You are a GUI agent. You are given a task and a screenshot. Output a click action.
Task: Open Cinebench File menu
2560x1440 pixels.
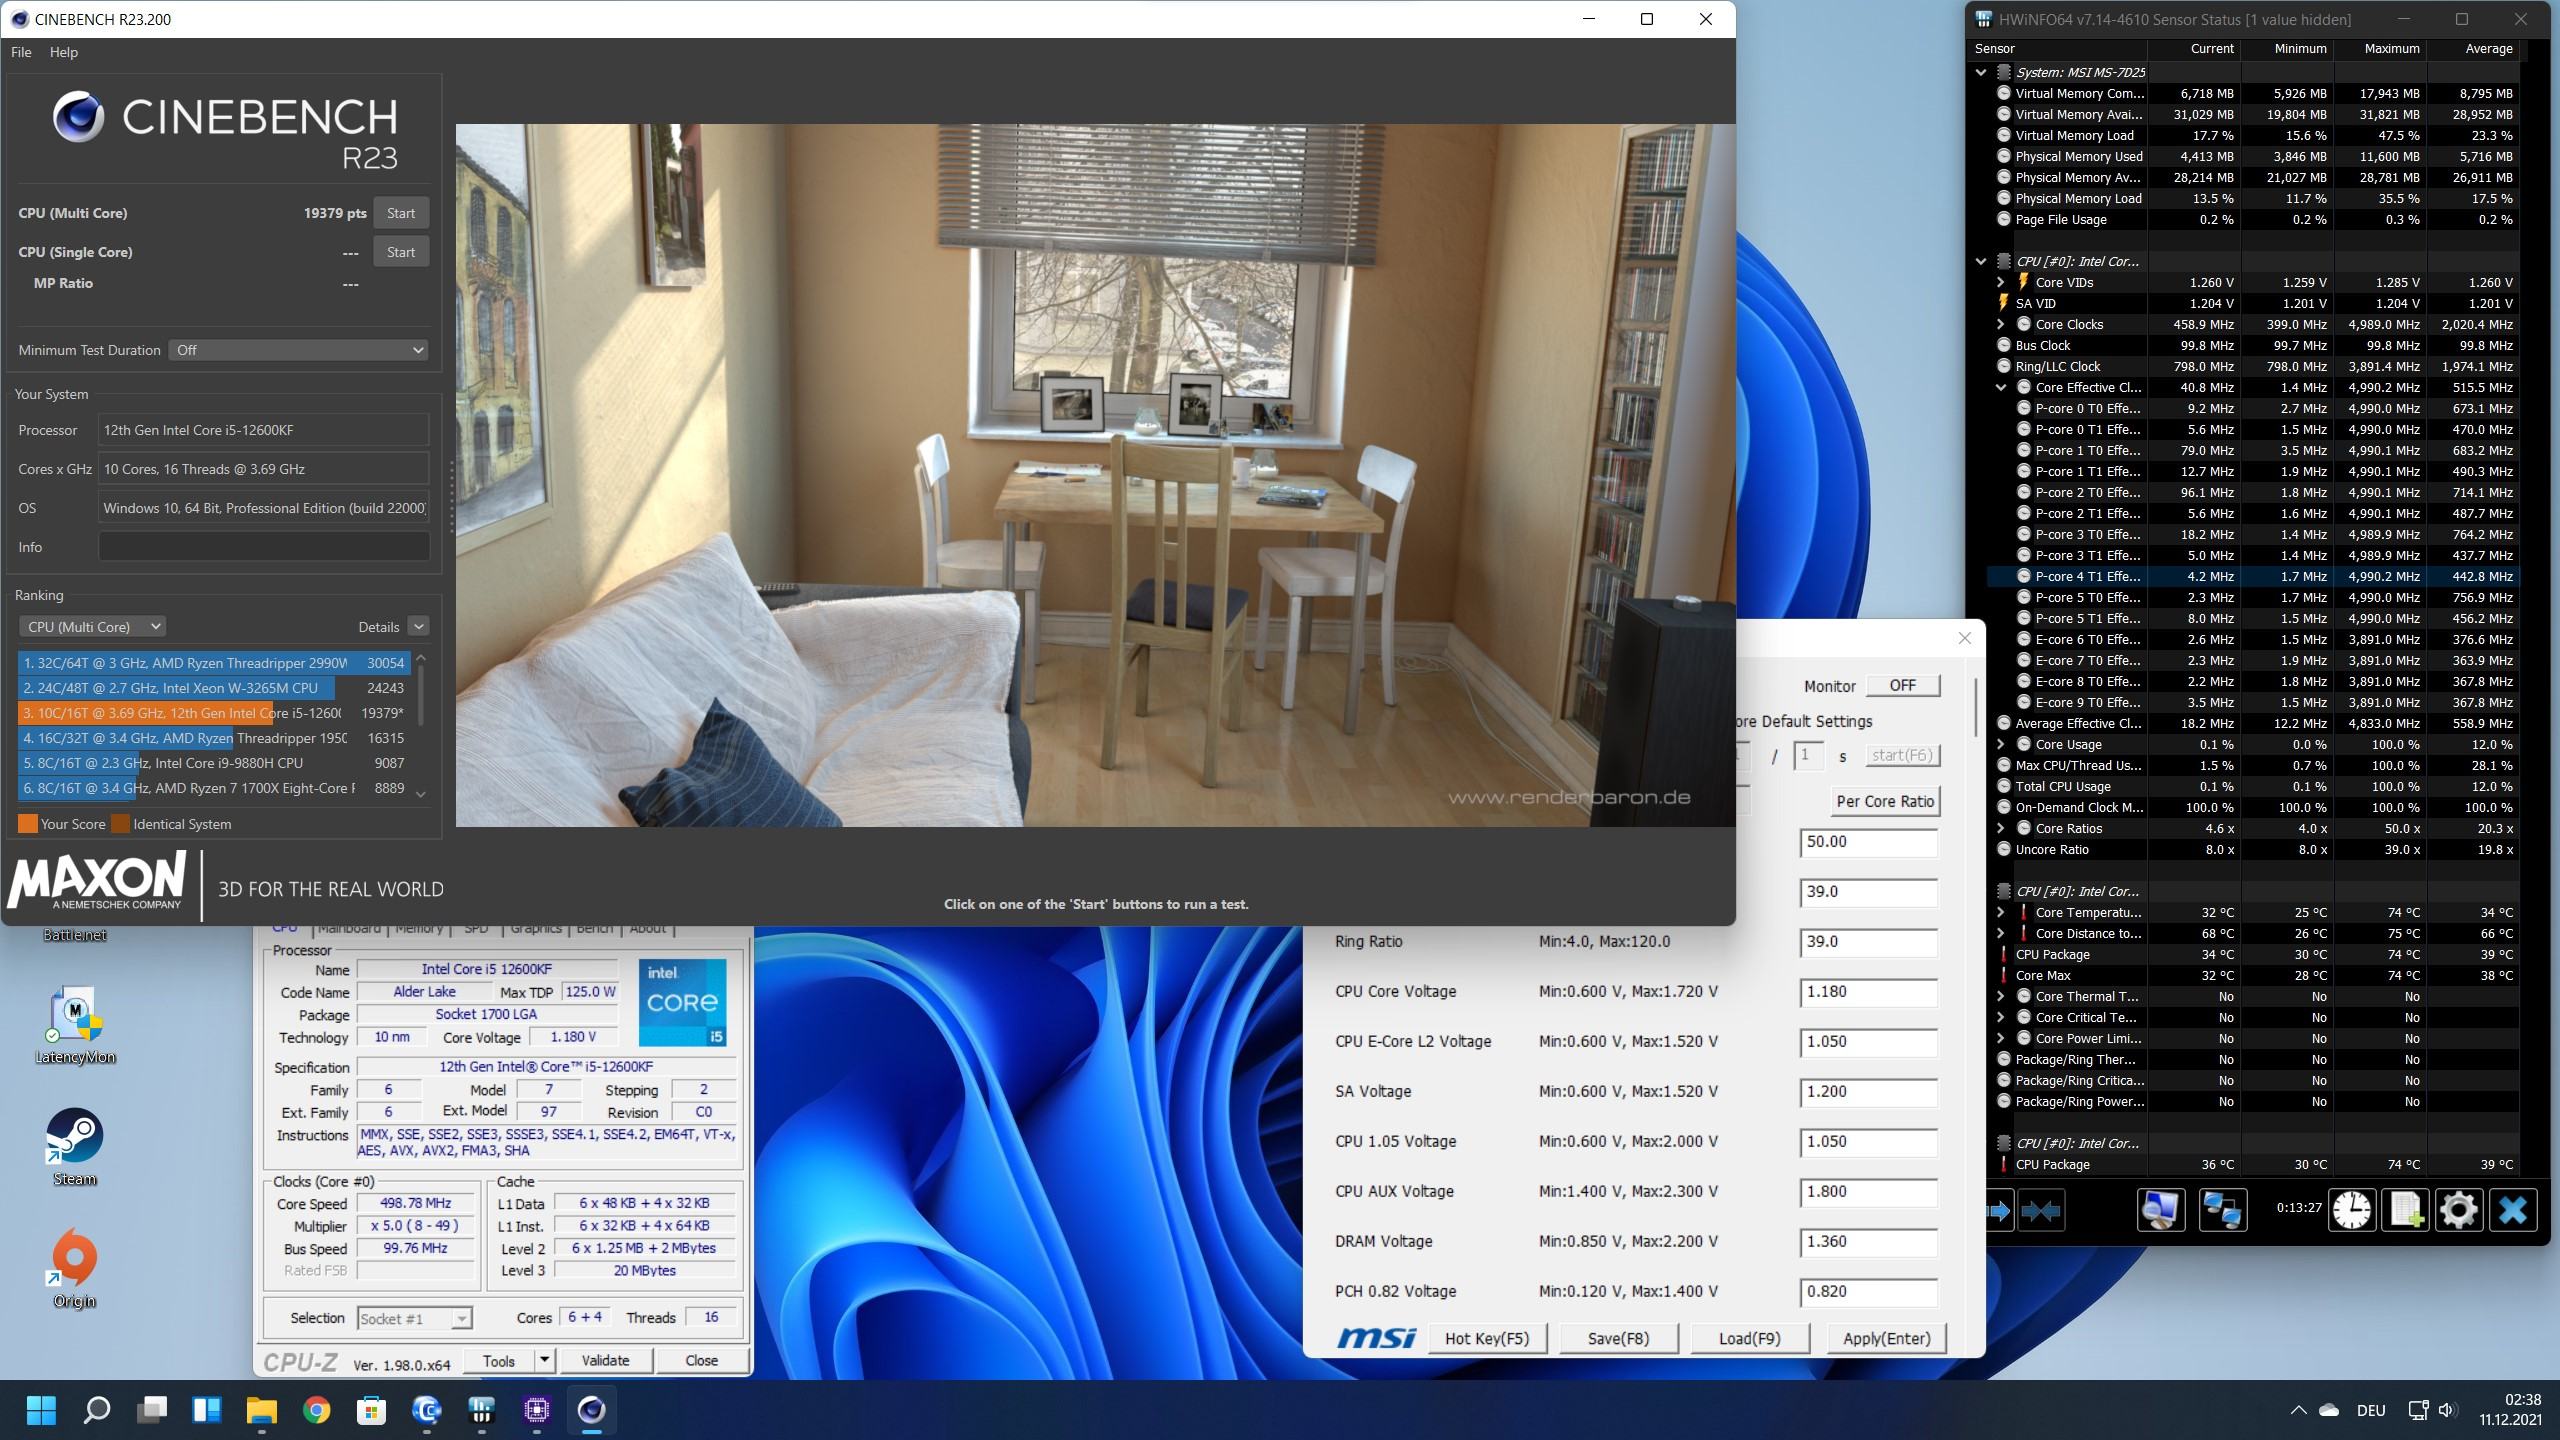(21, 52)
